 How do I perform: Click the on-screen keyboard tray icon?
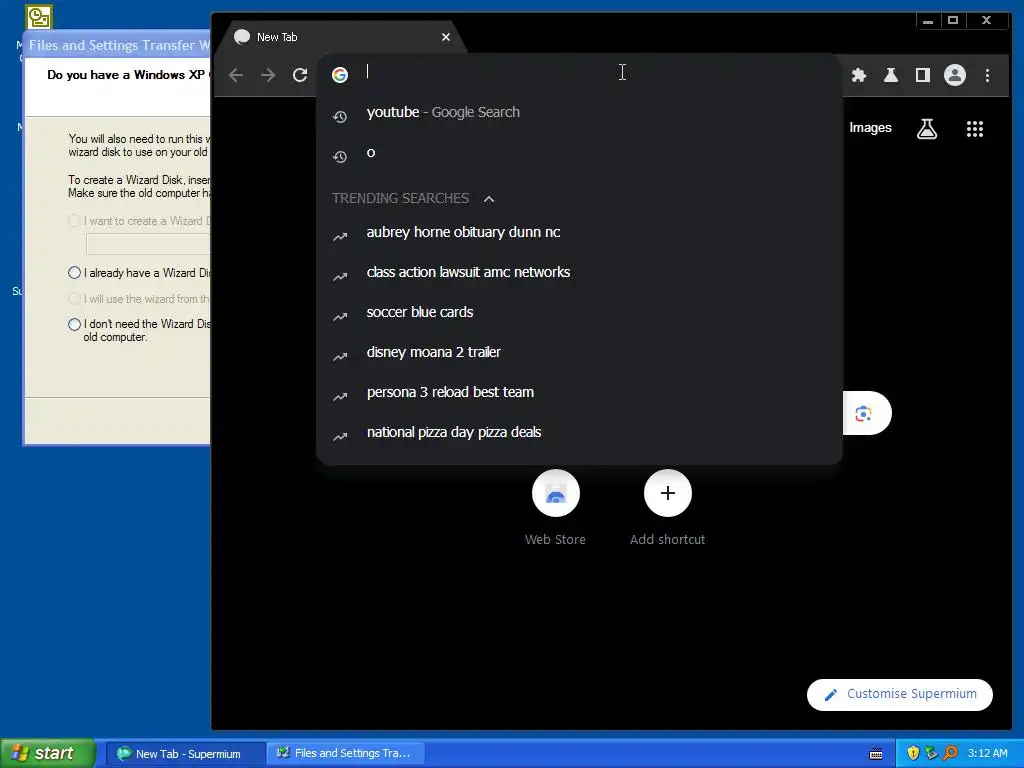coord(876,754)
